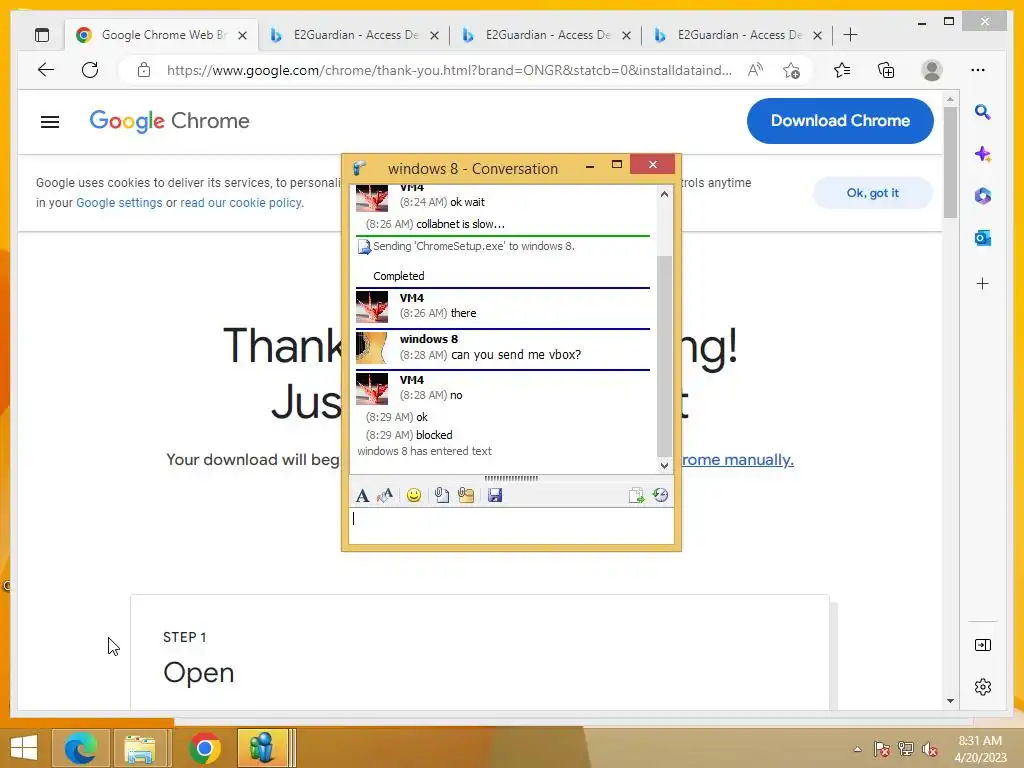Open Edge Settings and more menu
Image resolution: width=1024 pixels, height=768 pixels.
pos(978,70)
